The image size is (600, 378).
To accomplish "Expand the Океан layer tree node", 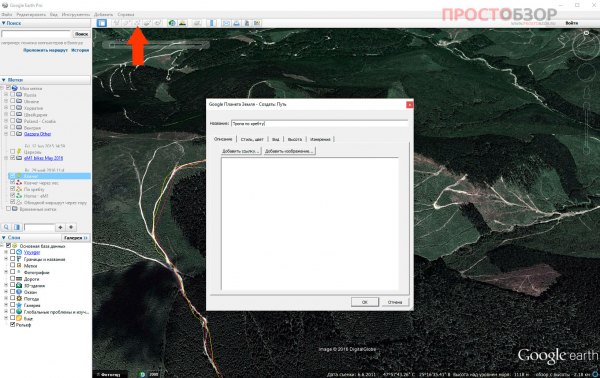I will point(6,292).
